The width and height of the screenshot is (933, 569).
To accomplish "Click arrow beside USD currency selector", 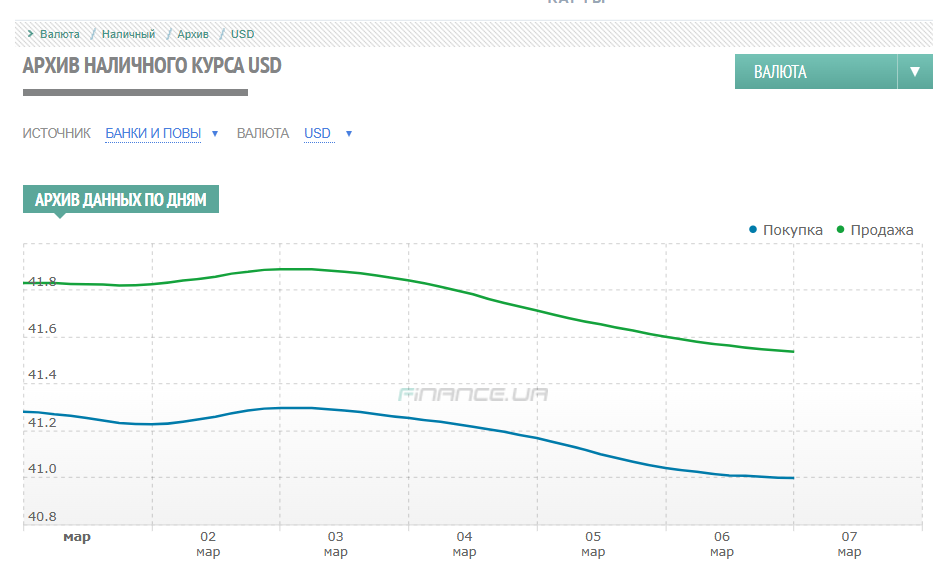I will (x=349, y=134).
